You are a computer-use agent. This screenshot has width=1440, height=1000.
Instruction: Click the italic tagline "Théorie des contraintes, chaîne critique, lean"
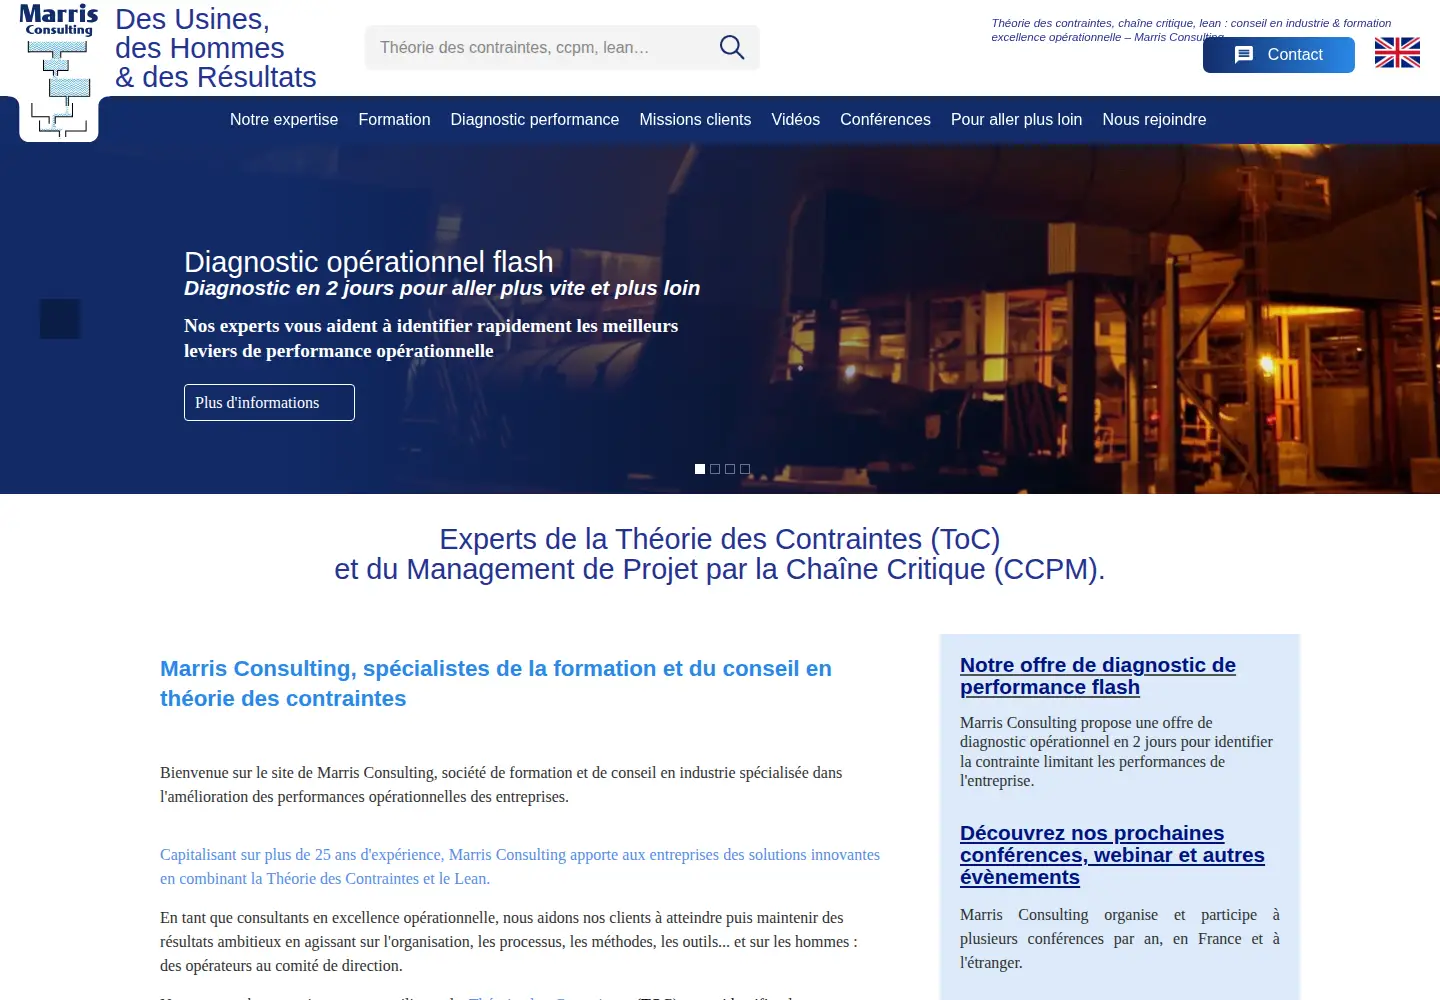click(x=1191, y=30)
